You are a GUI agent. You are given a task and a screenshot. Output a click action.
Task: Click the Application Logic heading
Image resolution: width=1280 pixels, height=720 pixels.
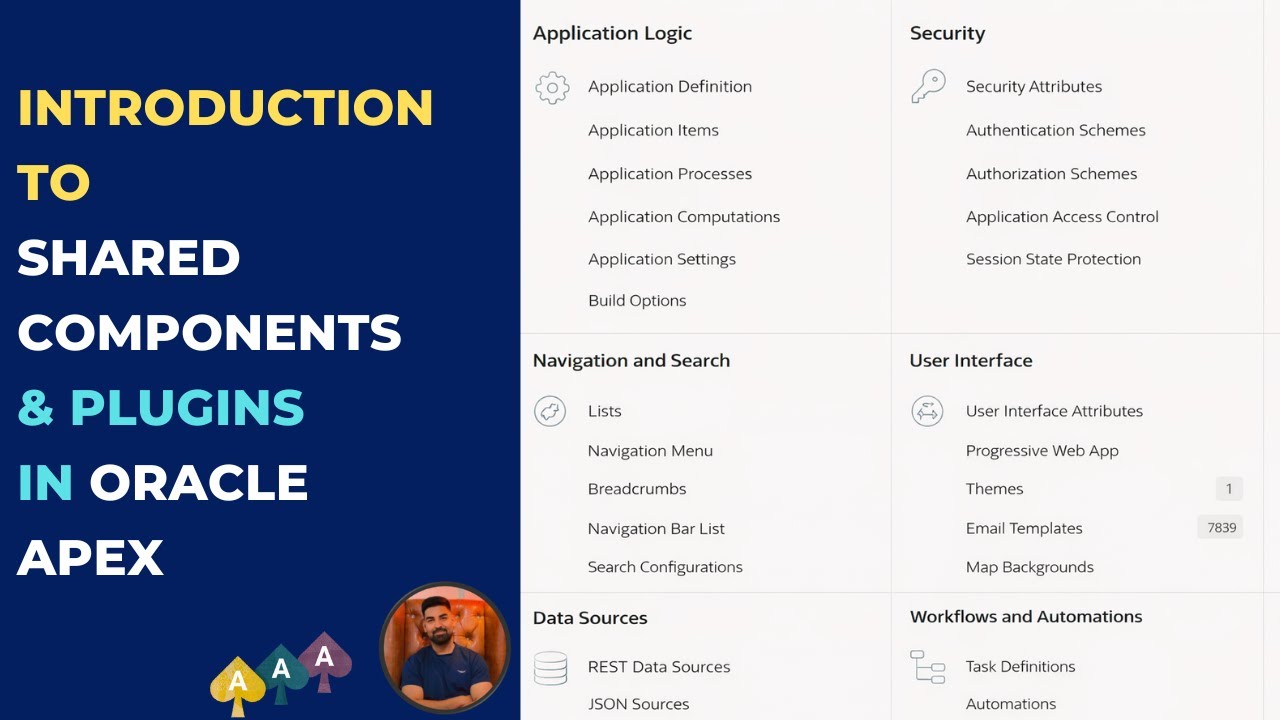tap(612, 34)
